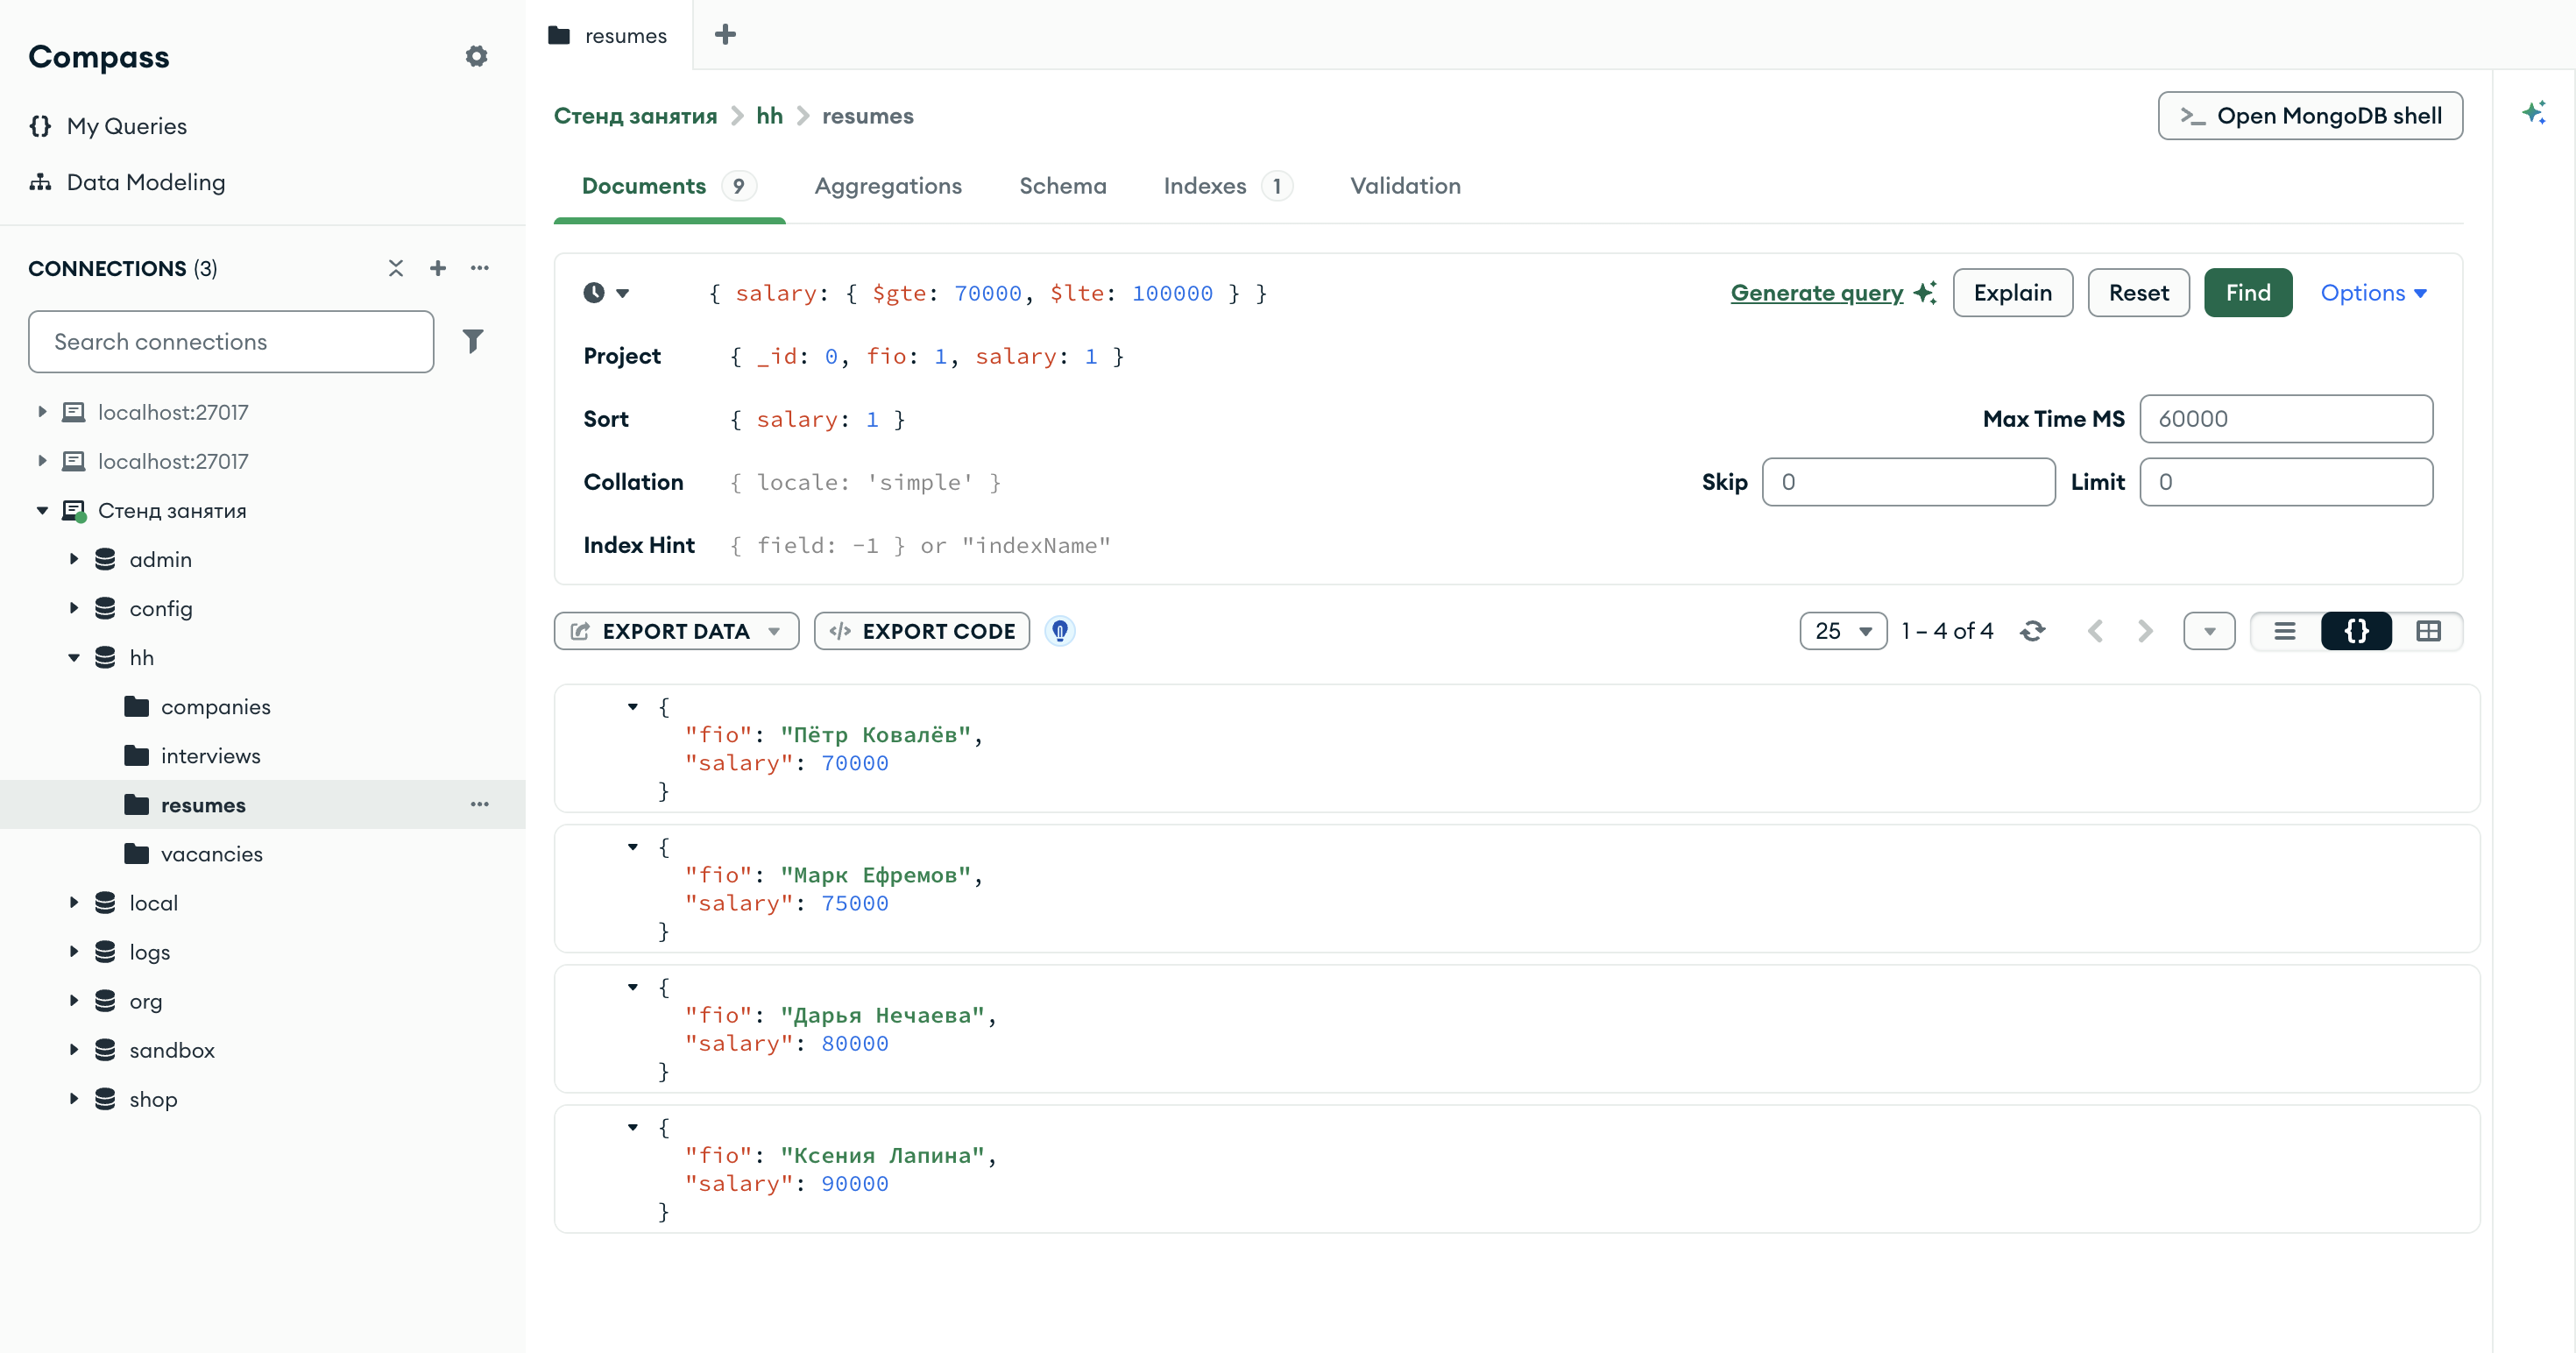Viewport: 2576px width, 1353px height.
Task: Expand the admin database
Action: coord(73,559)
